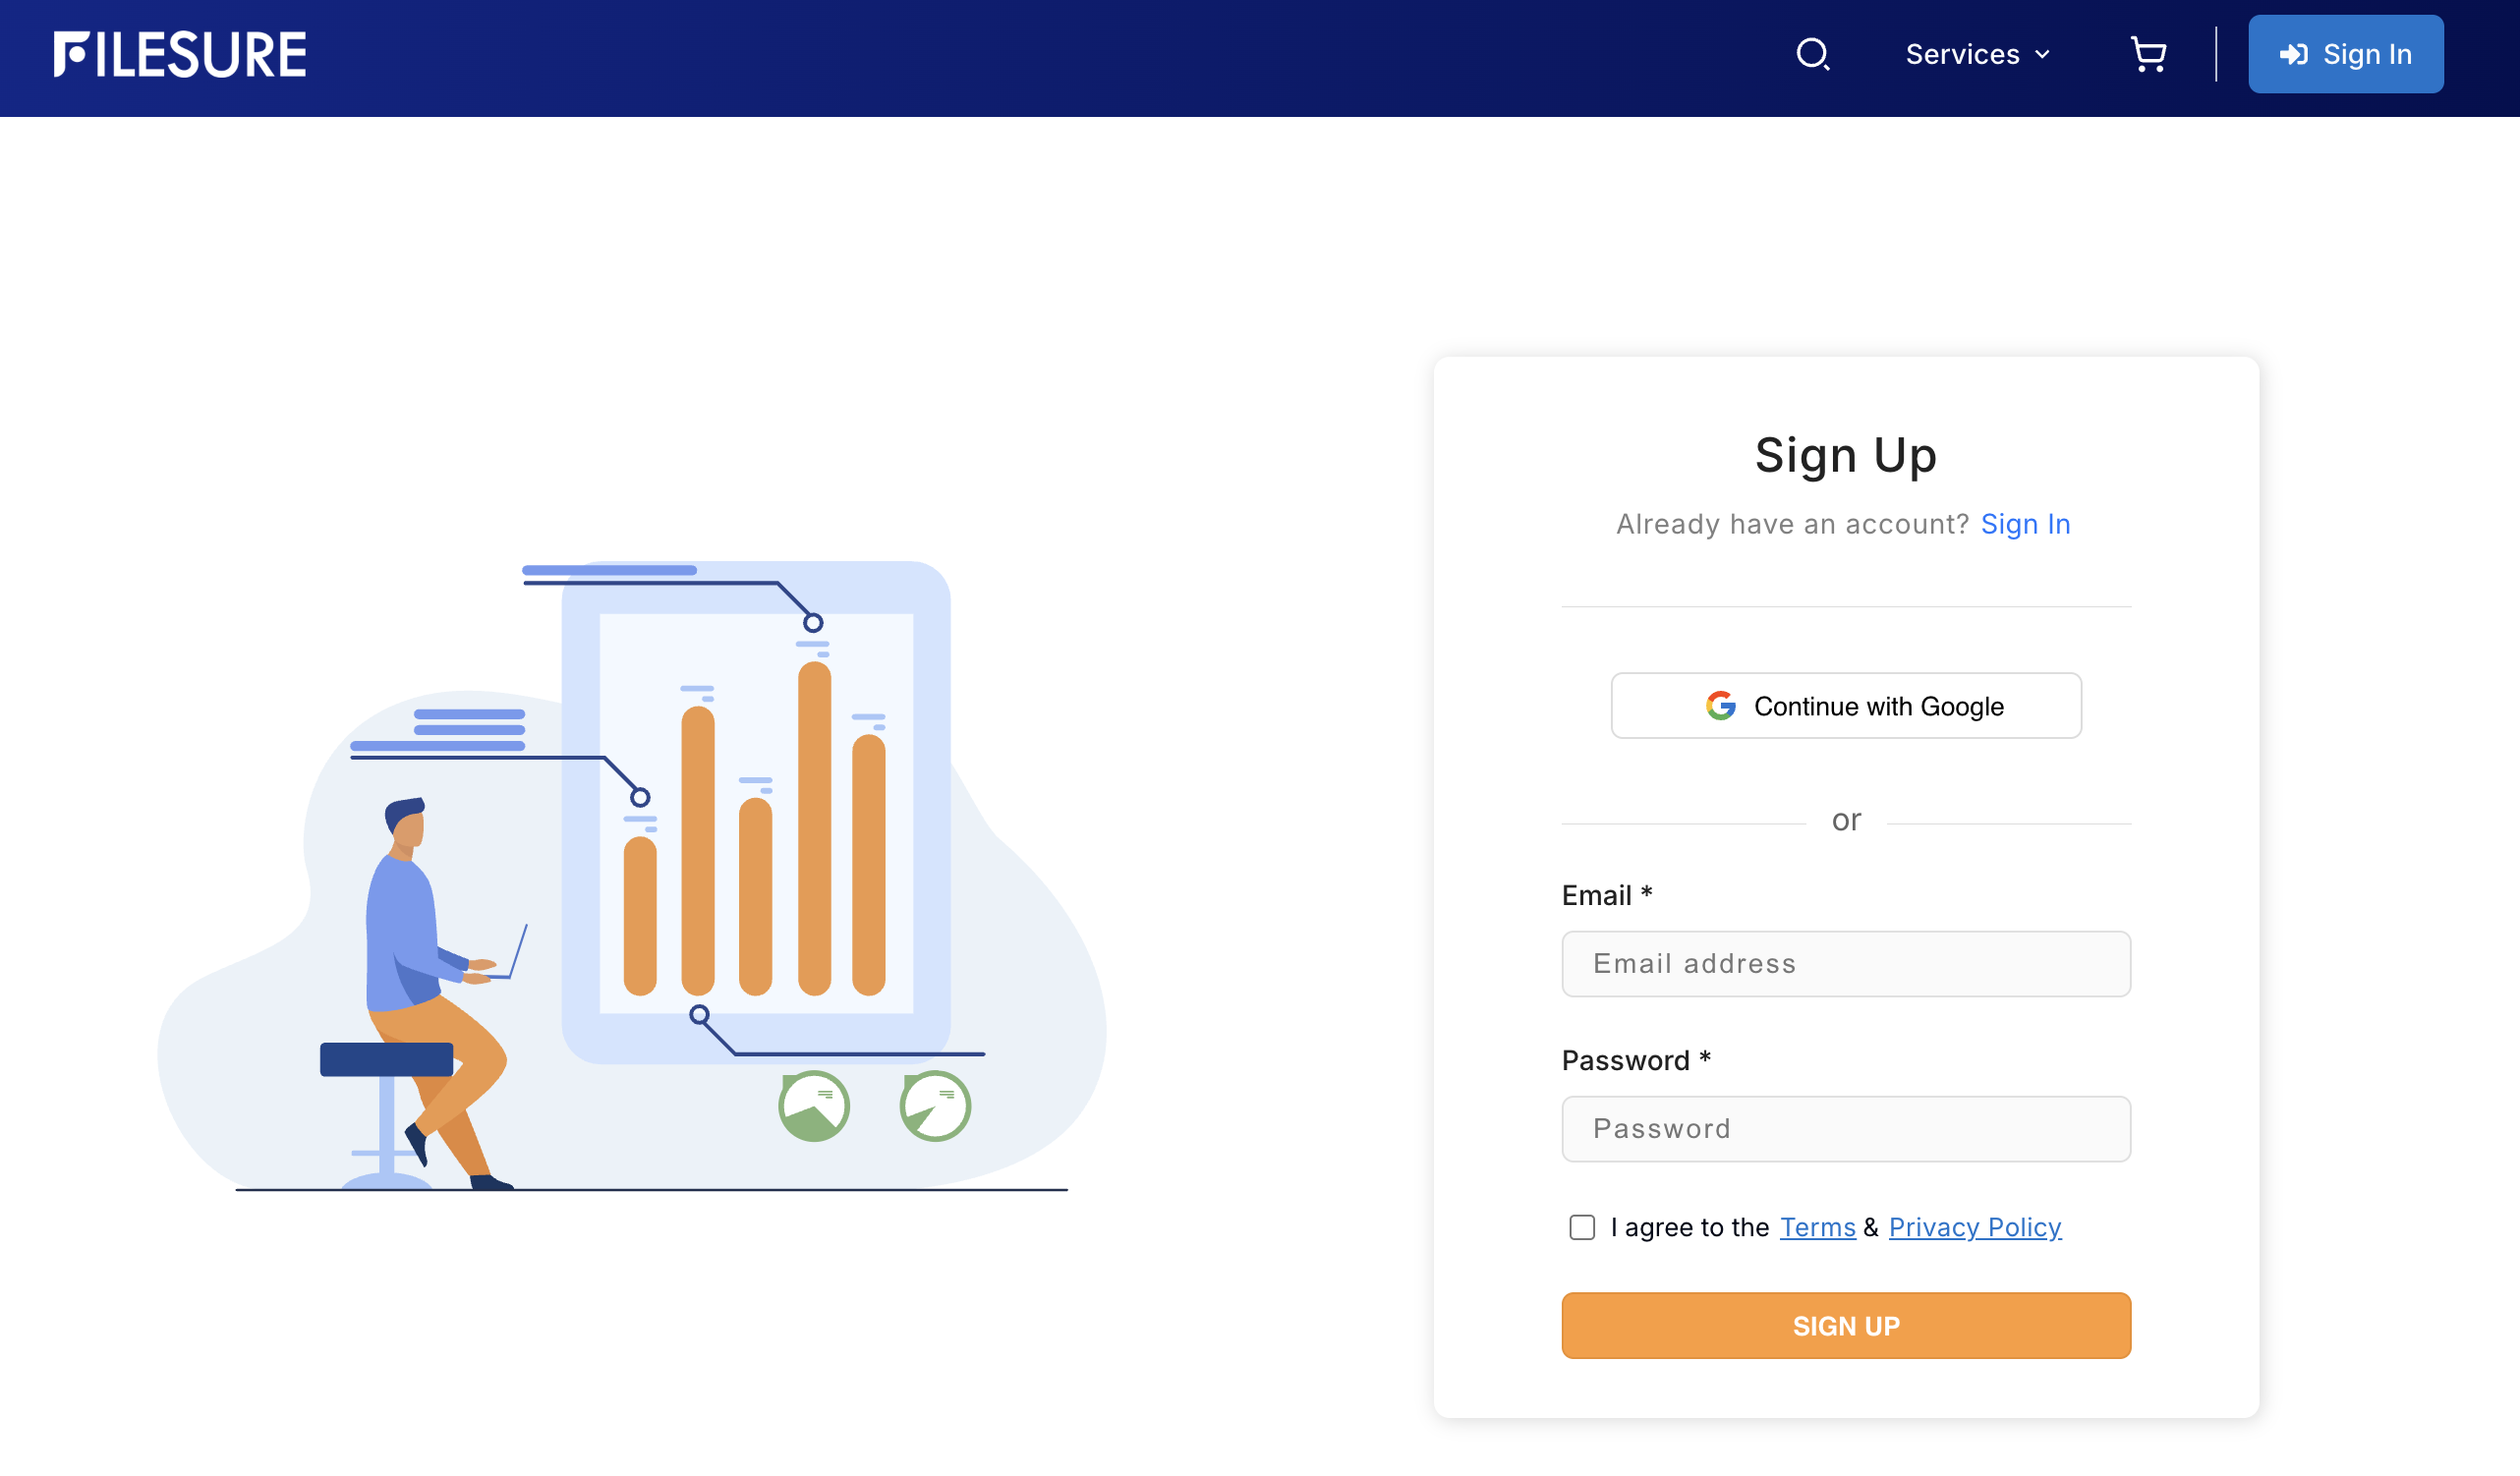This screenshot has height=1476, width=2520.
Task: Focus the Password input field
Action: [1846, 1129]
